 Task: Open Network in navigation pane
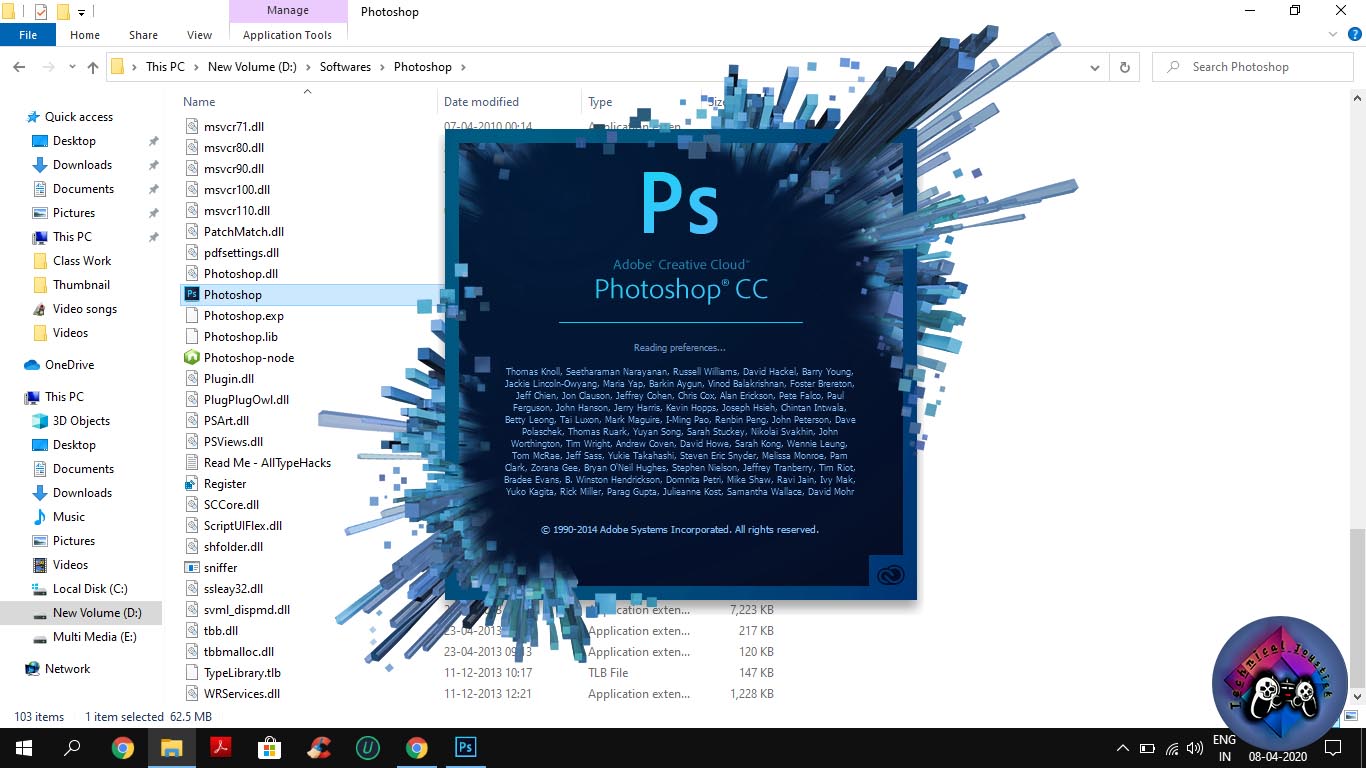pos(67,669)
